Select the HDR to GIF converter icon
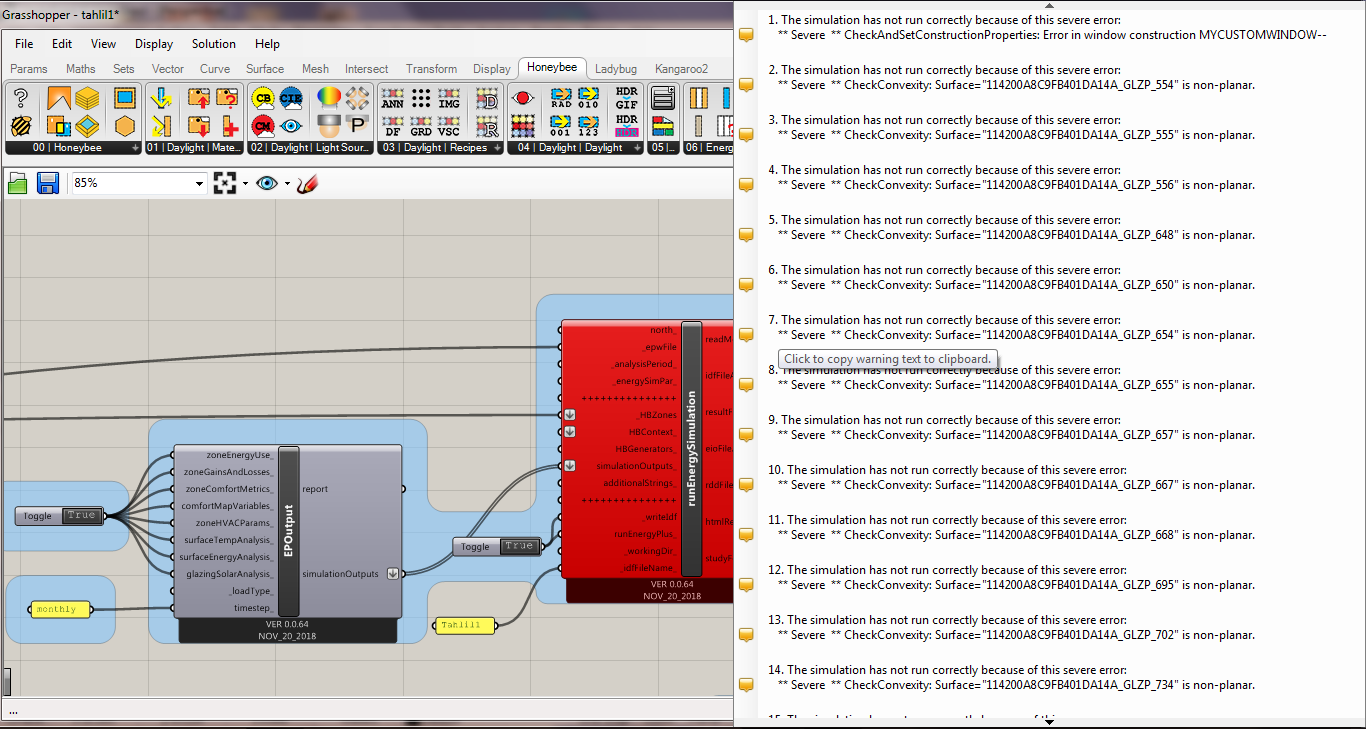Image resolution: width=1366 pixels, height=729 pixels. click(627, 99)
